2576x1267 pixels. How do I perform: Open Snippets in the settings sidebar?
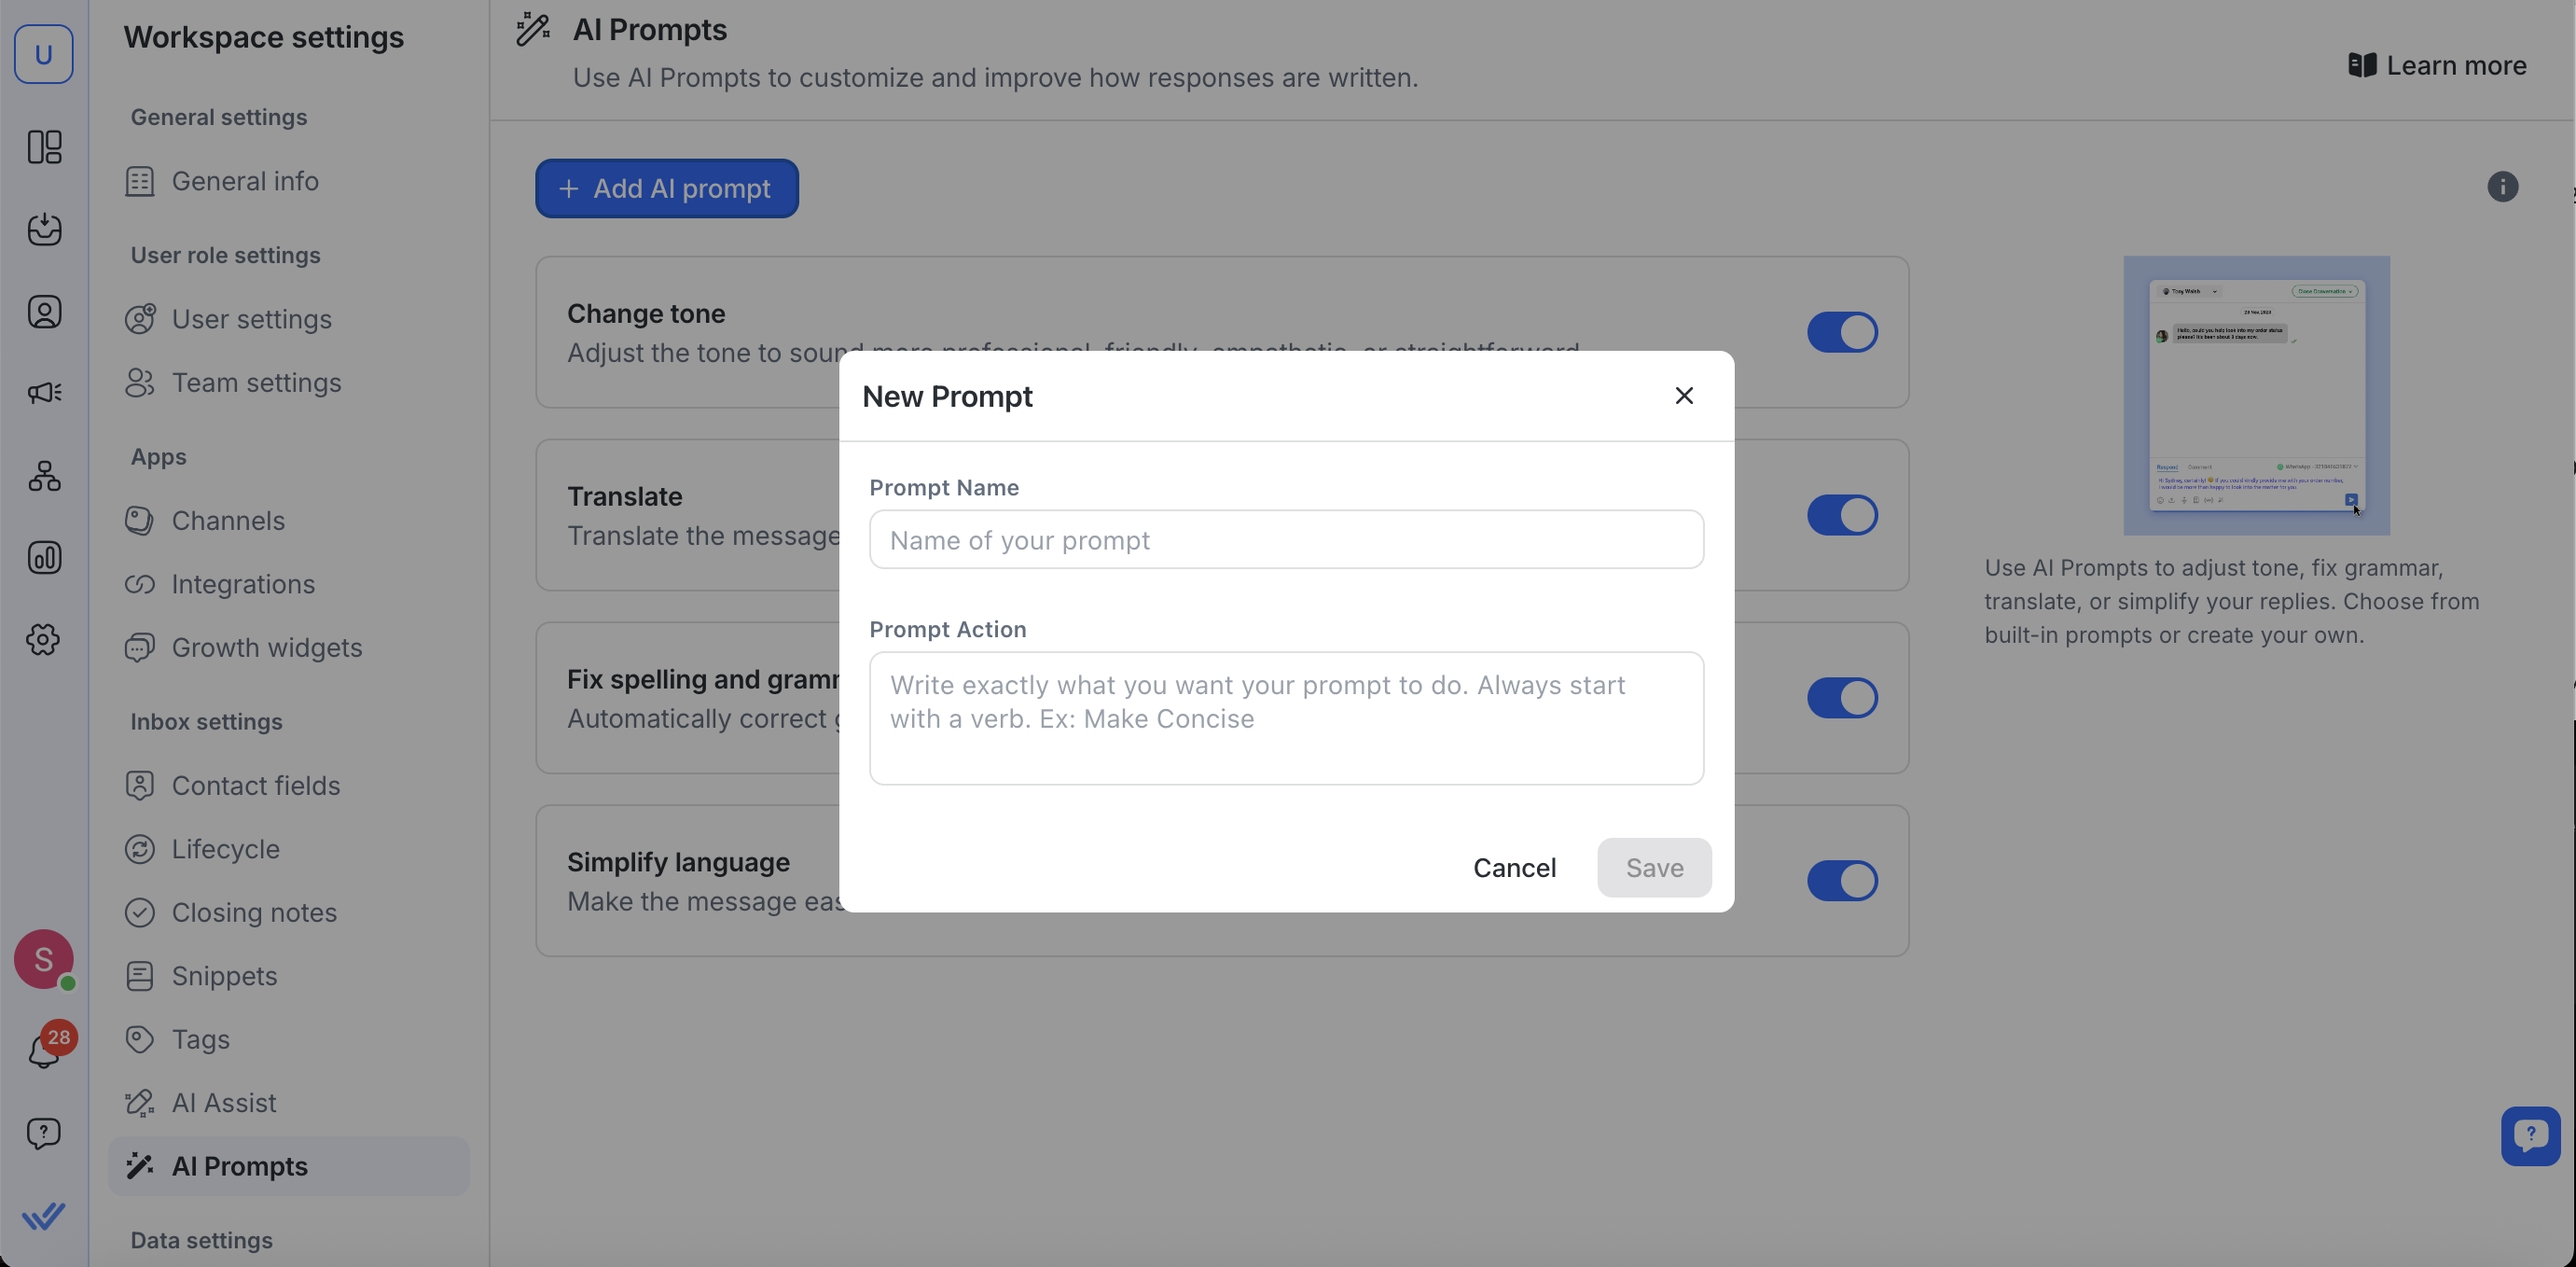point(224,976)
